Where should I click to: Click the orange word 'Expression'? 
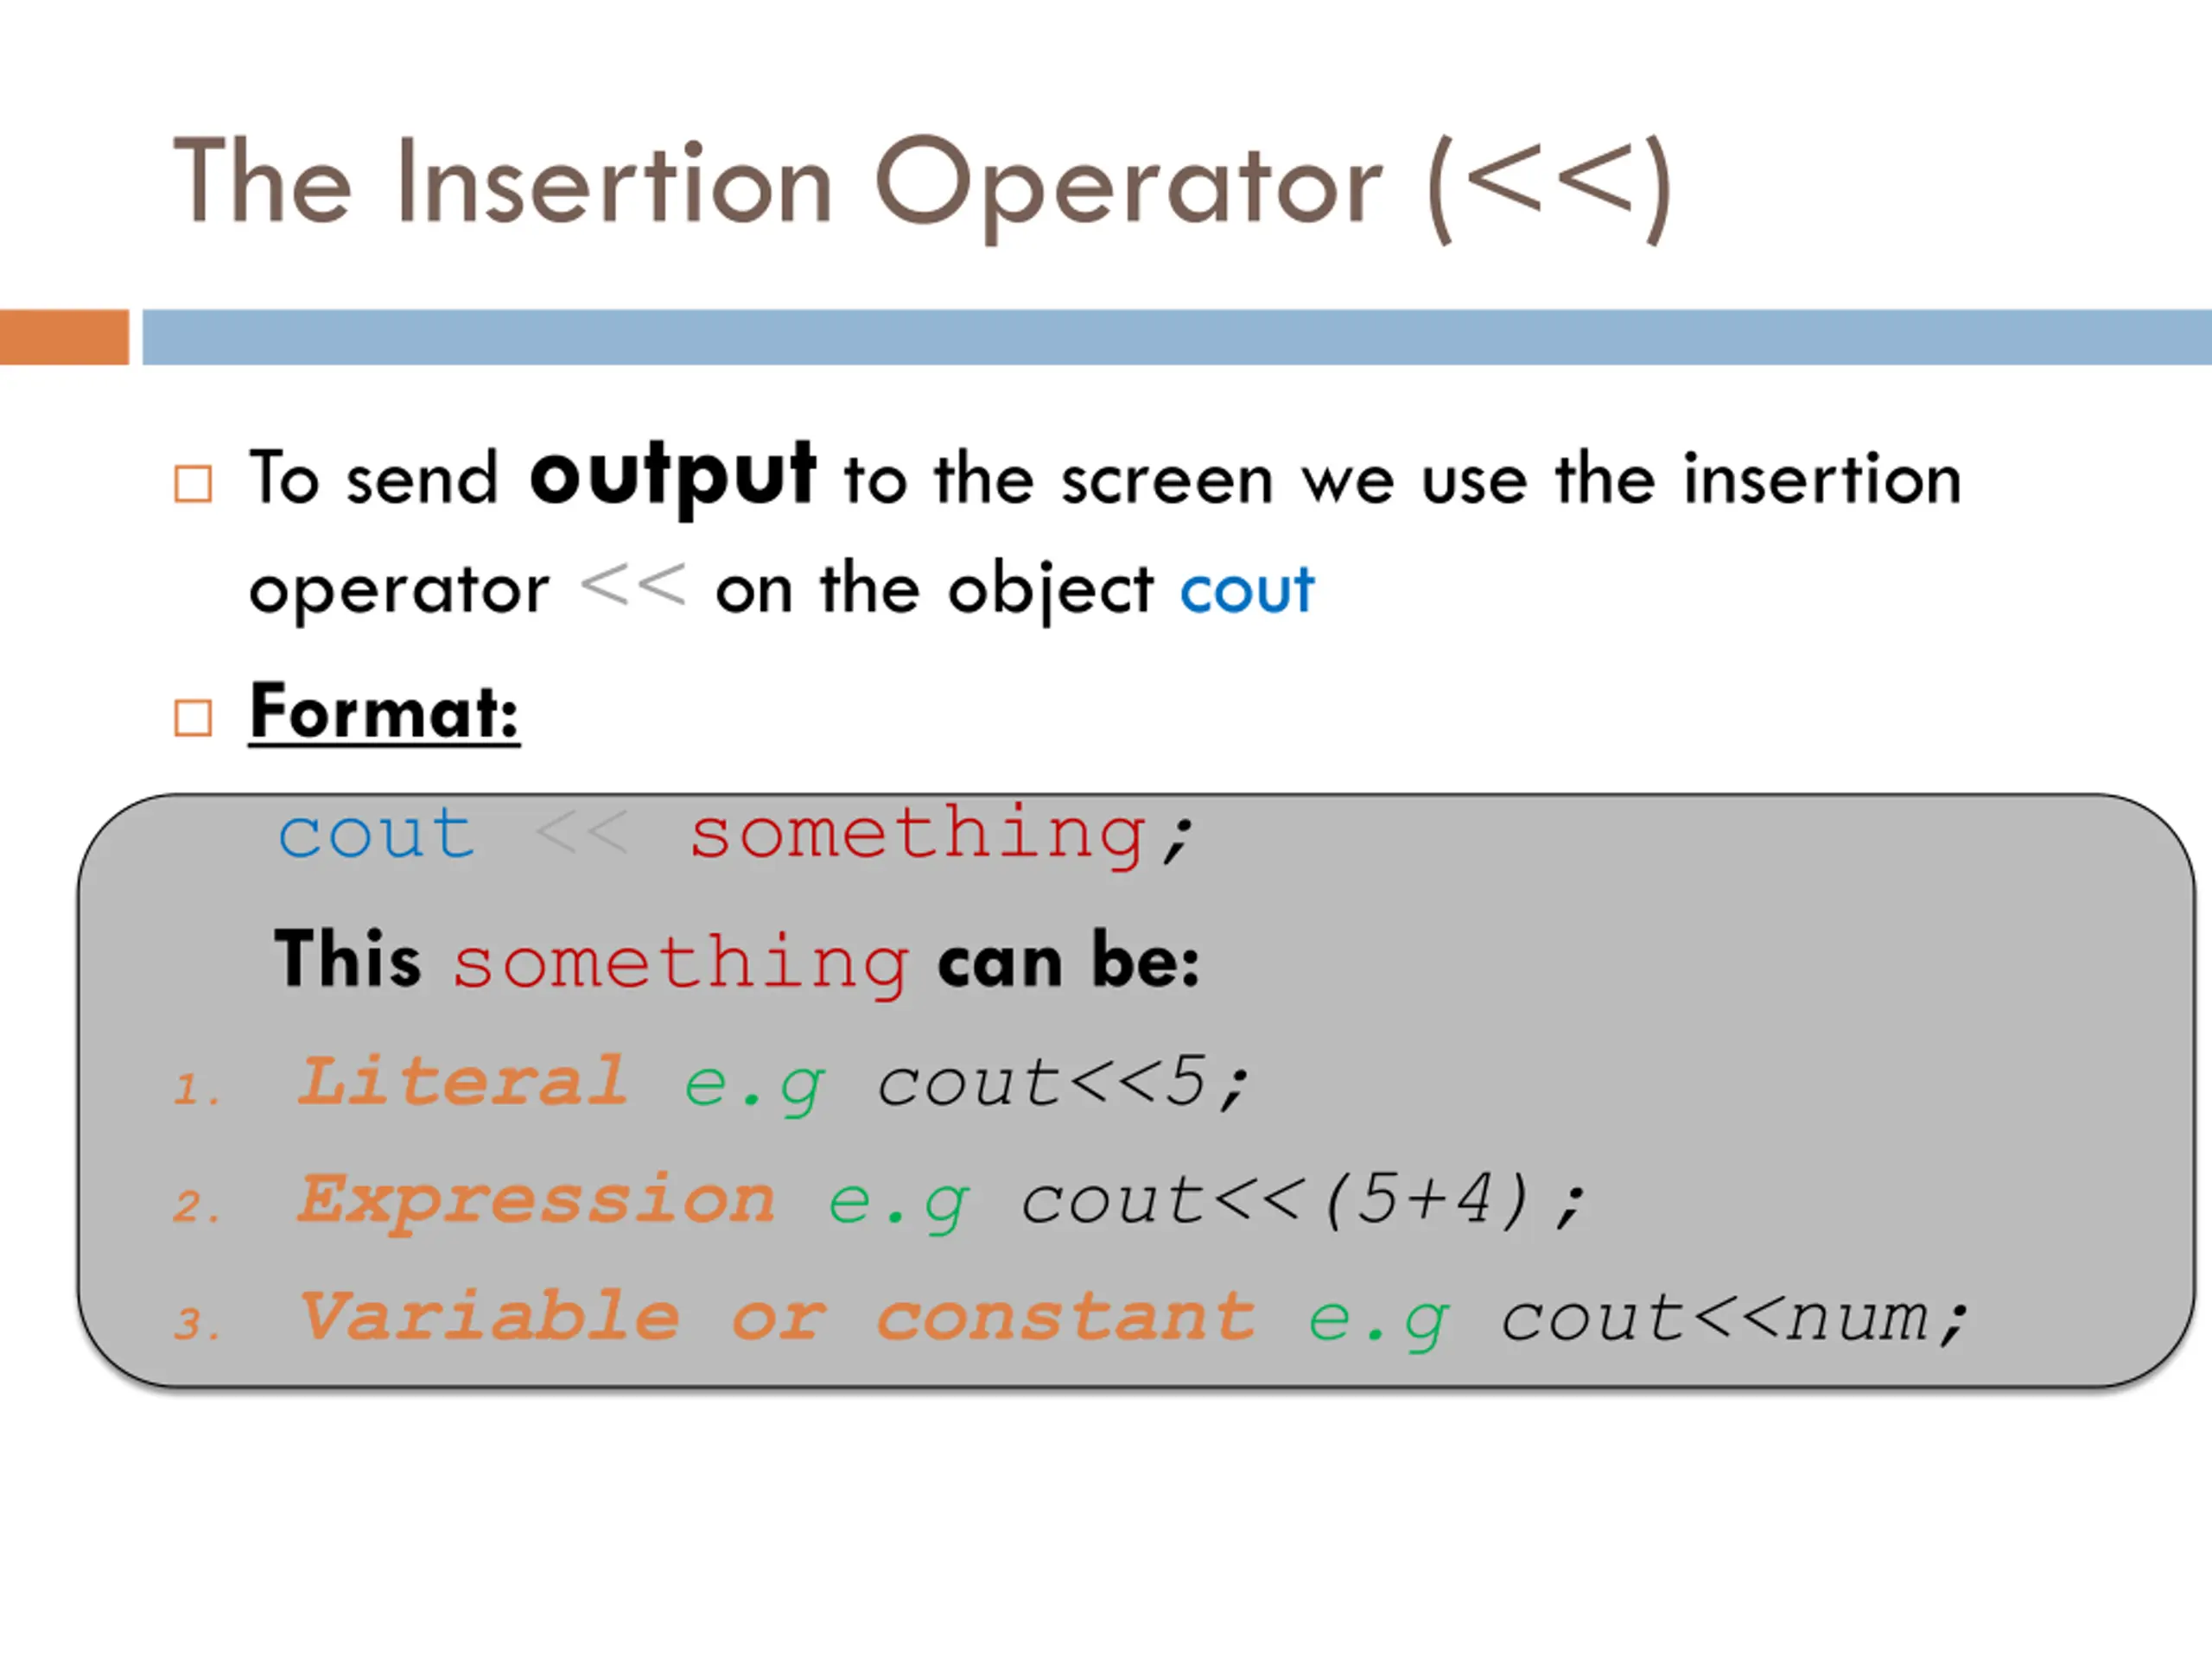(537, 1202)
